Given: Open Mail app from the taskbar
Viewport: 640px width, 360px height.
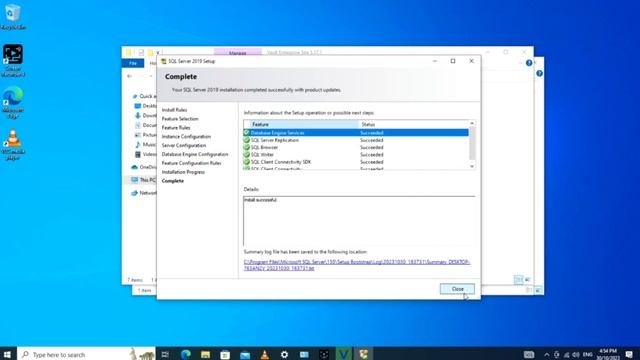Looking at the screenshot, I should (x=245, y=354).
